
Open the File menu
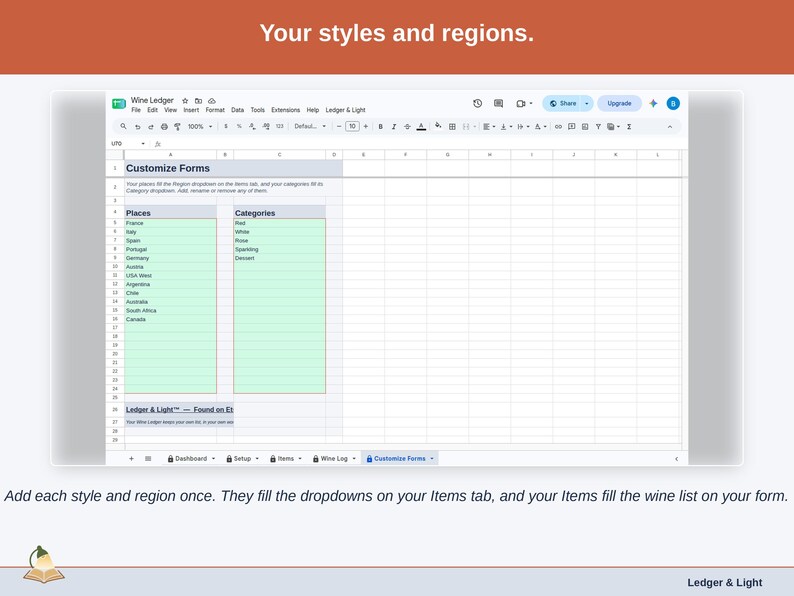click(x=136, y=110)
